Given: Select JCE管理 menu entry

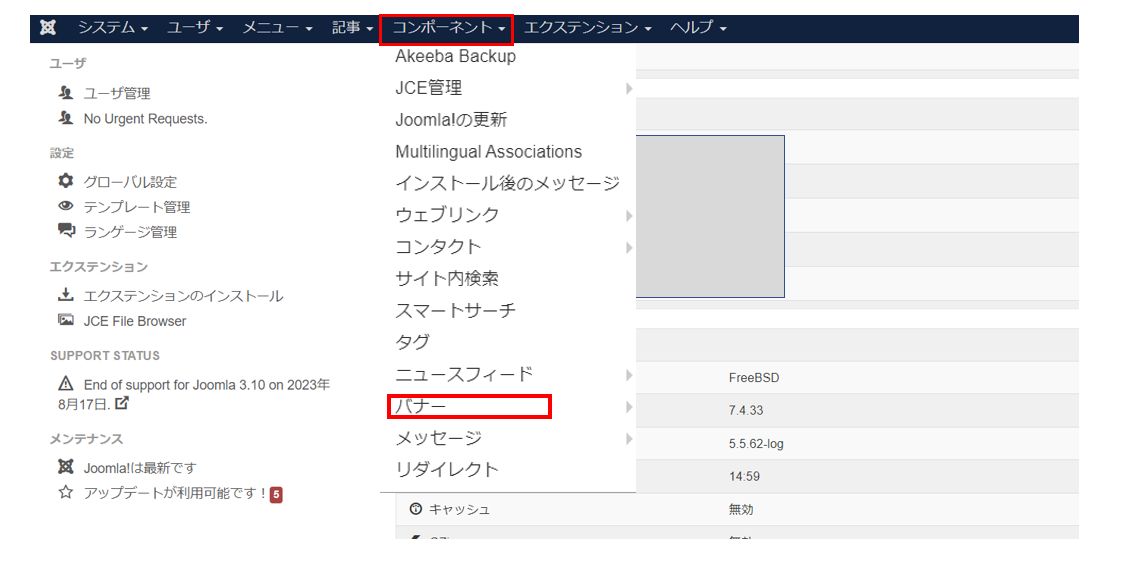Looking at the screenshot, I should (x=429, y=88).
